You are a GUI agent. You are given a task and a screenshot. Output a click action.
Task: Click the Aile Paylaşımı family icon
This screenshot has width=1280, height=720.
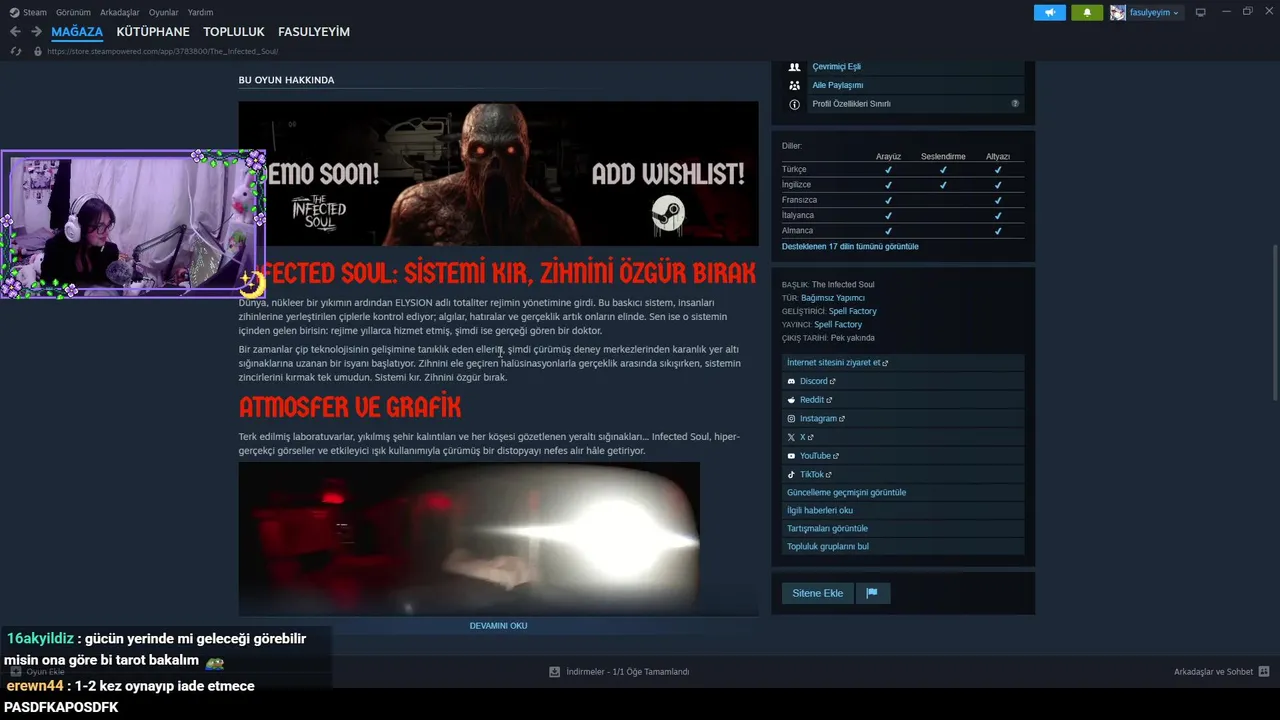[794, 85]
